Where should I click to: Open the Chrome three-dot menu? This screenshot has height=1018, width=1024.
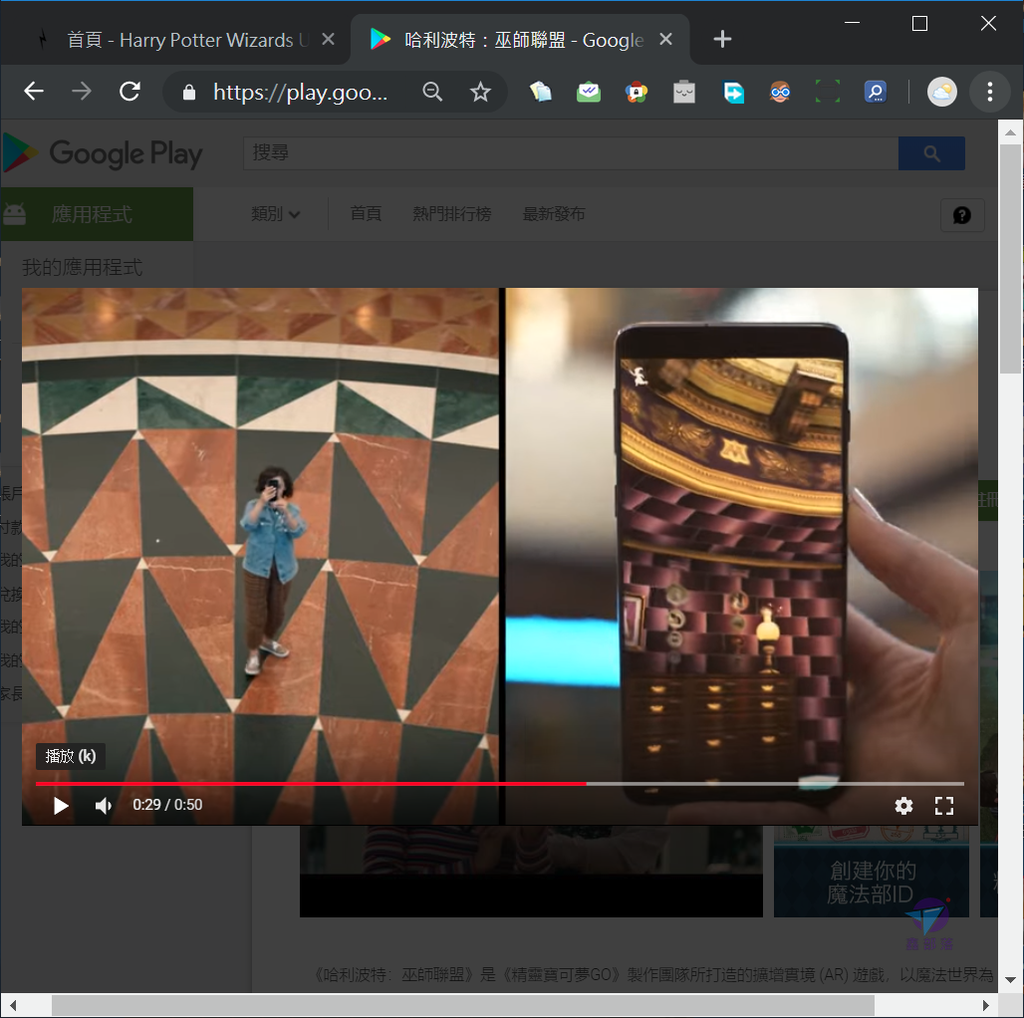990,92
